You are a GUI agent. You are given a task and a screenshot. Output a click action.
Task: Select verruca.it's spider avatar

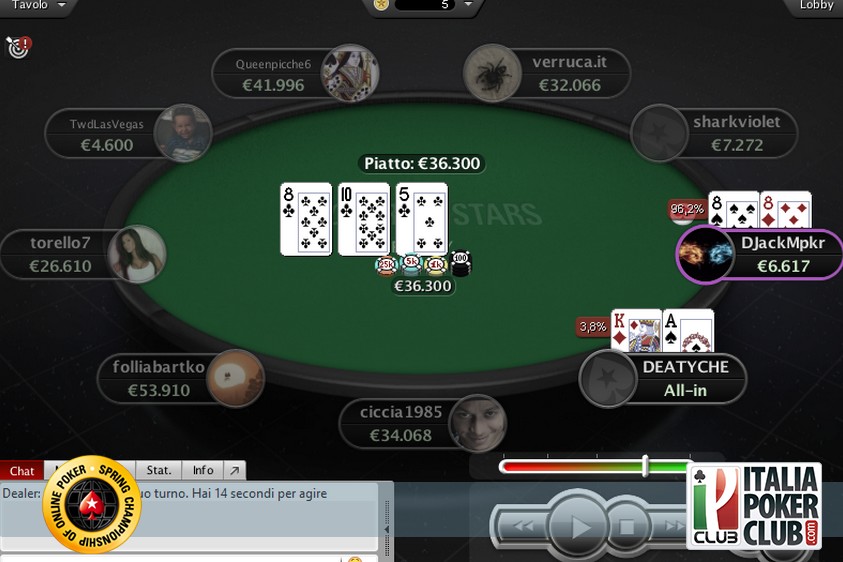tap(492, 73)
